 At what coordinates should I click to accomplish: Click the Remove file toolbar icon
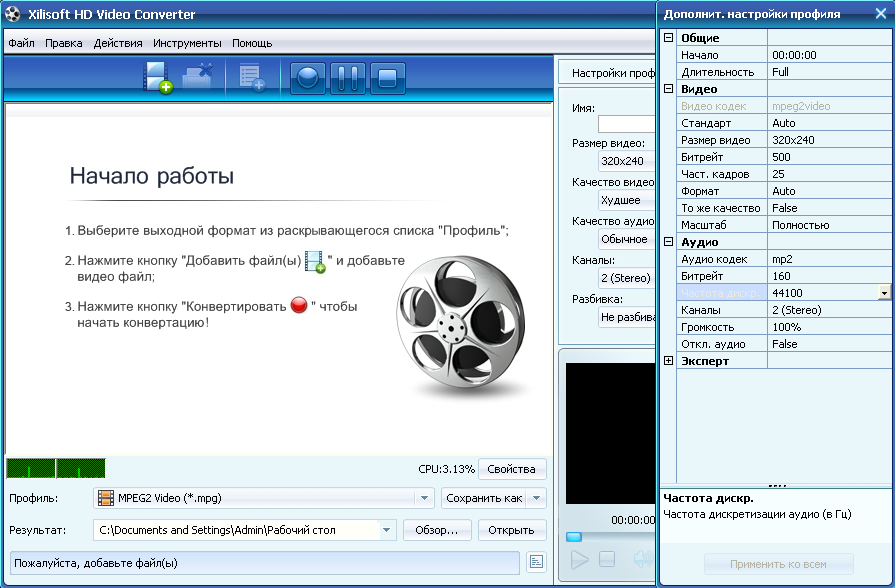(x=197, y=76)
